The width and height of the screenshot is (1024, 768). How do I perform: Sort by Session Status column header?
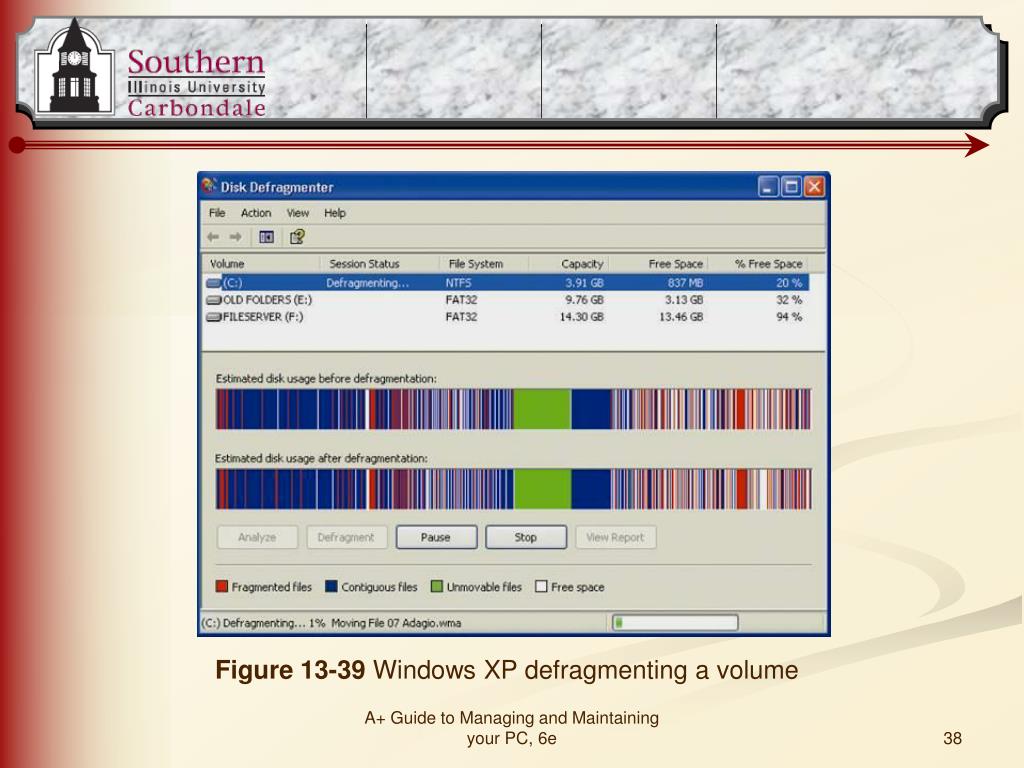point(380,264)
